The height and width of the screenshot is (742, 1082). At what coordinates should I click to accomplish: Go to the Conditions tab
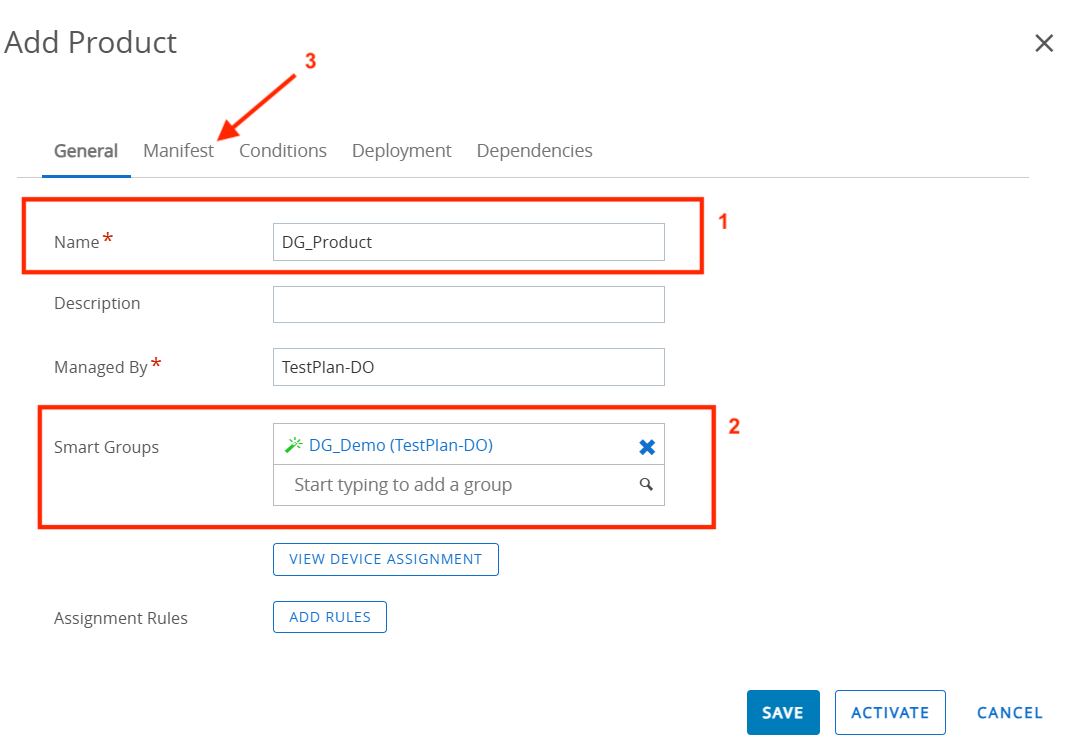tap(283, 151)
